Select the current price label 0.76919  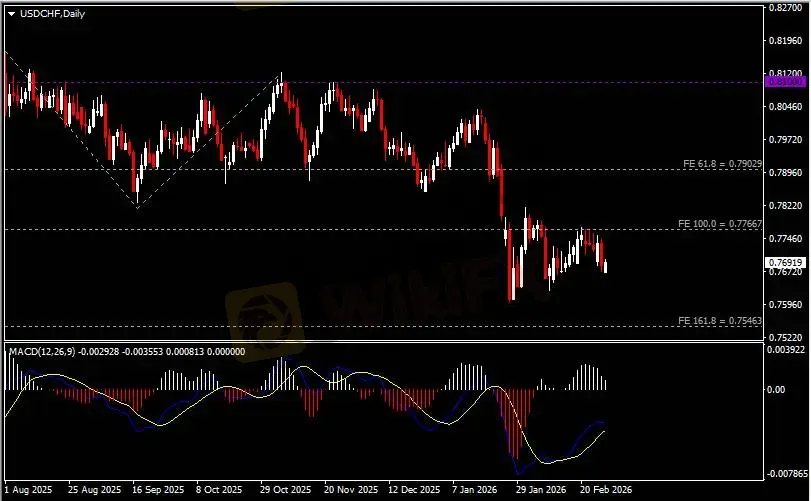coord(785,263)
